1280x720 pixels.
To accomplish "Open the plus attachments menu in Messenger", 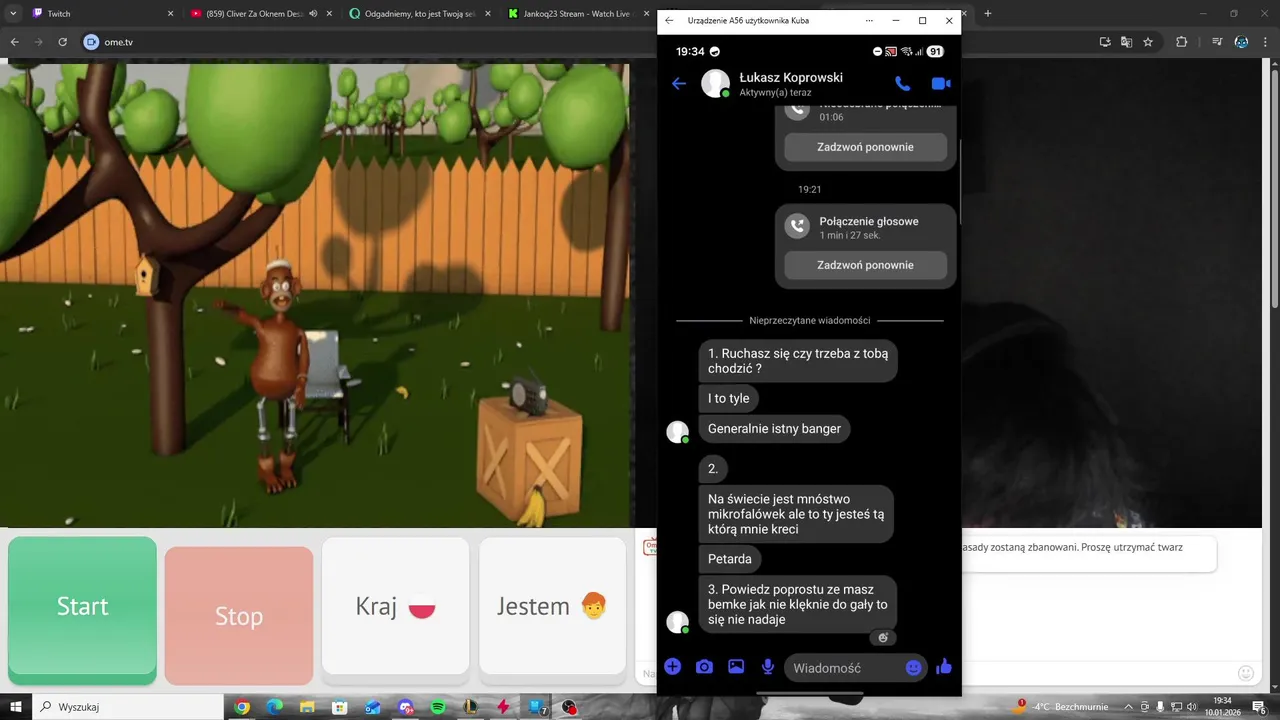I will (x=673, y=666).
